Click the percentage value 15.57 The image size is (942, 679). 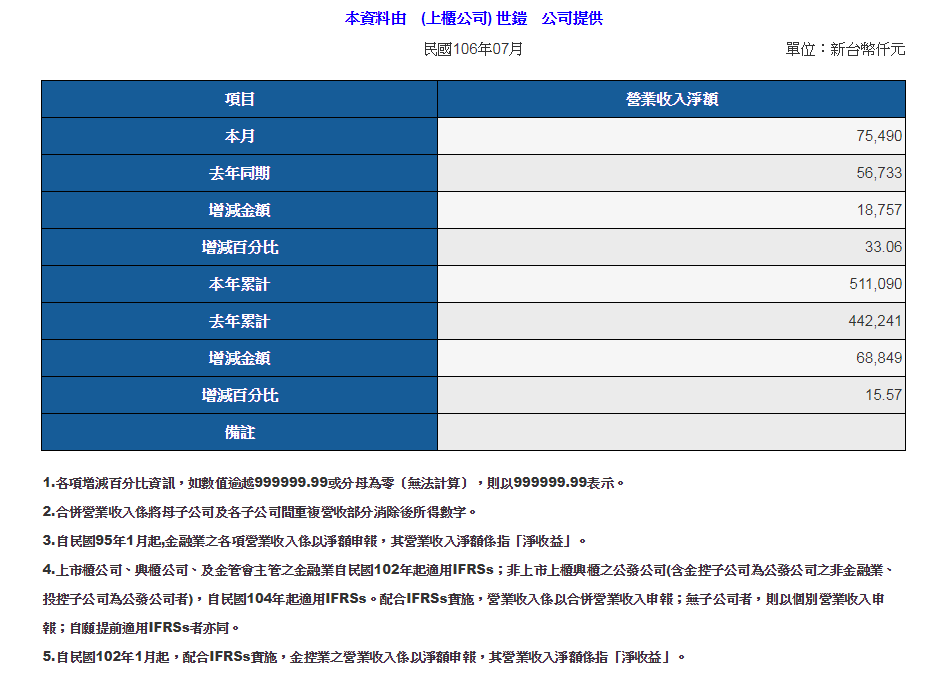pos(883,395)
